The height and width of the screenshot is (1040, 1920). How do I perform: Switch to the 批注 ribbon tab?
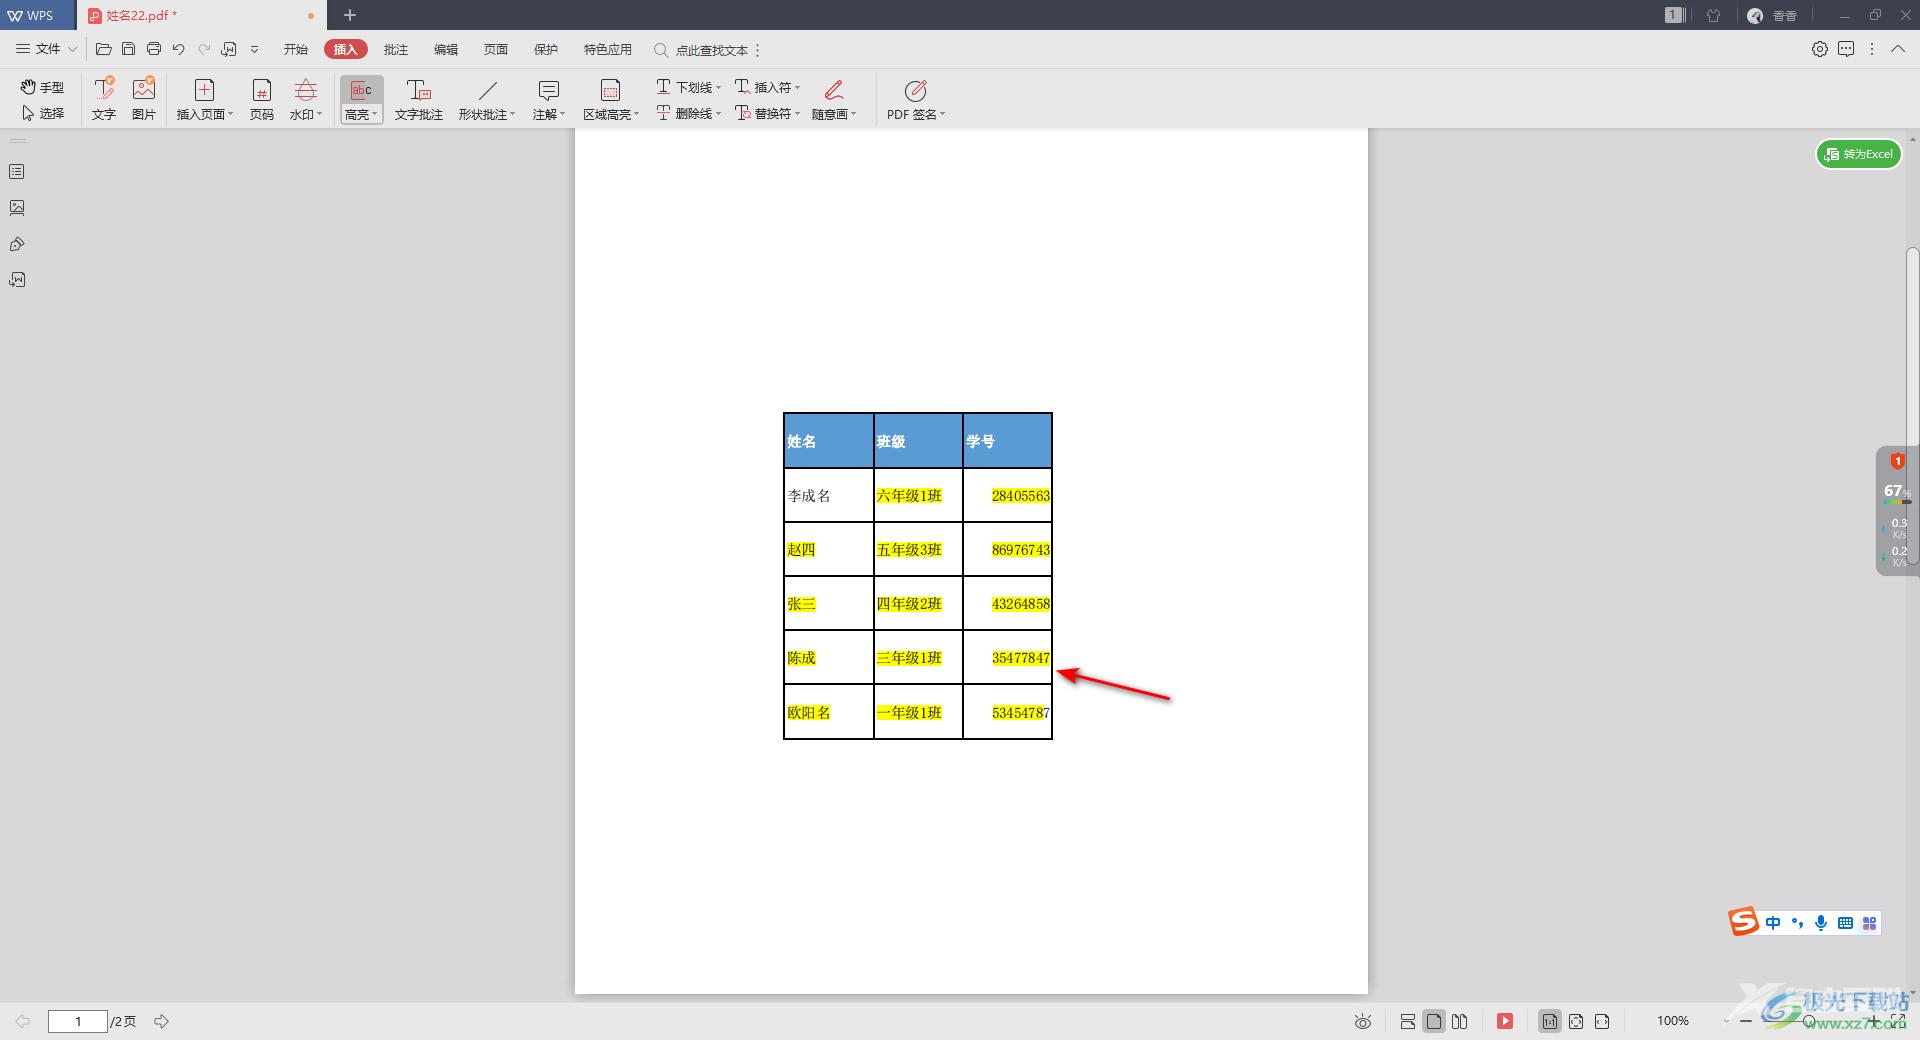click(x=396, y=49)
